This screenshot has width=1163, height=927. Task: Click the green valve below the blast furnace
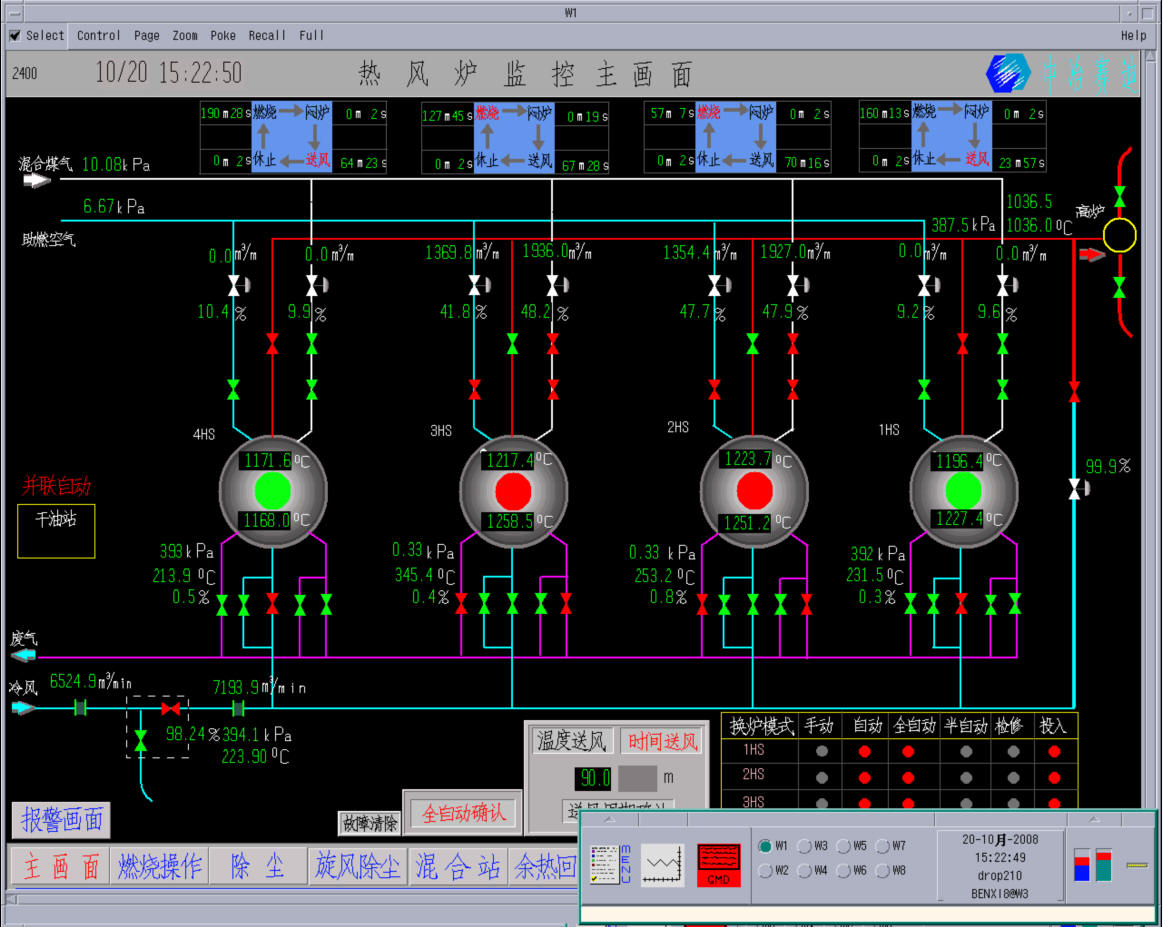(1119, 286)
